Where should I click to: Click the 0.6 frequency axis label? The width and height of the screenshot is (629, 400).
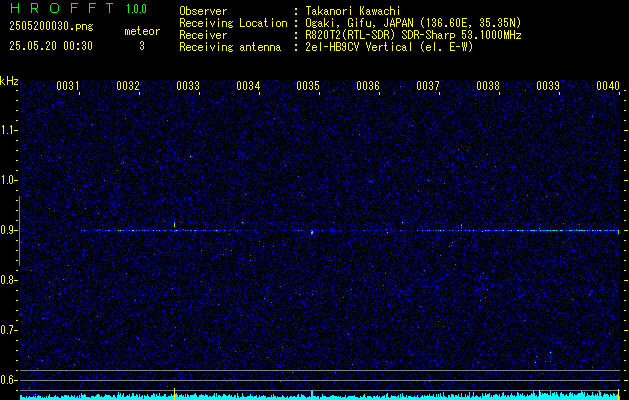(8, 380)
